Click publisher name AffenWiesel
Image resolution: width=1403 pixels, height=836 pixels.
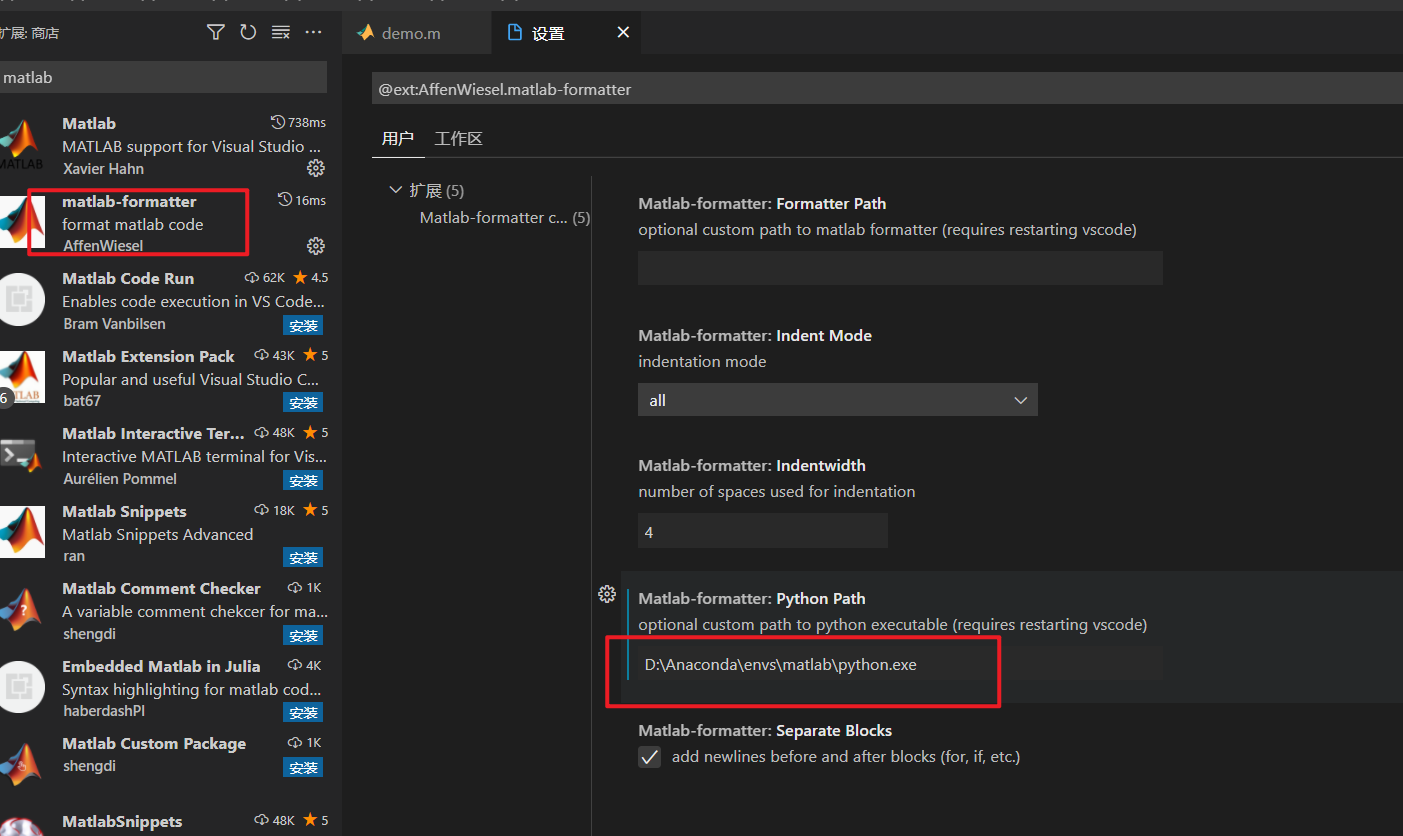pos(103,246)
